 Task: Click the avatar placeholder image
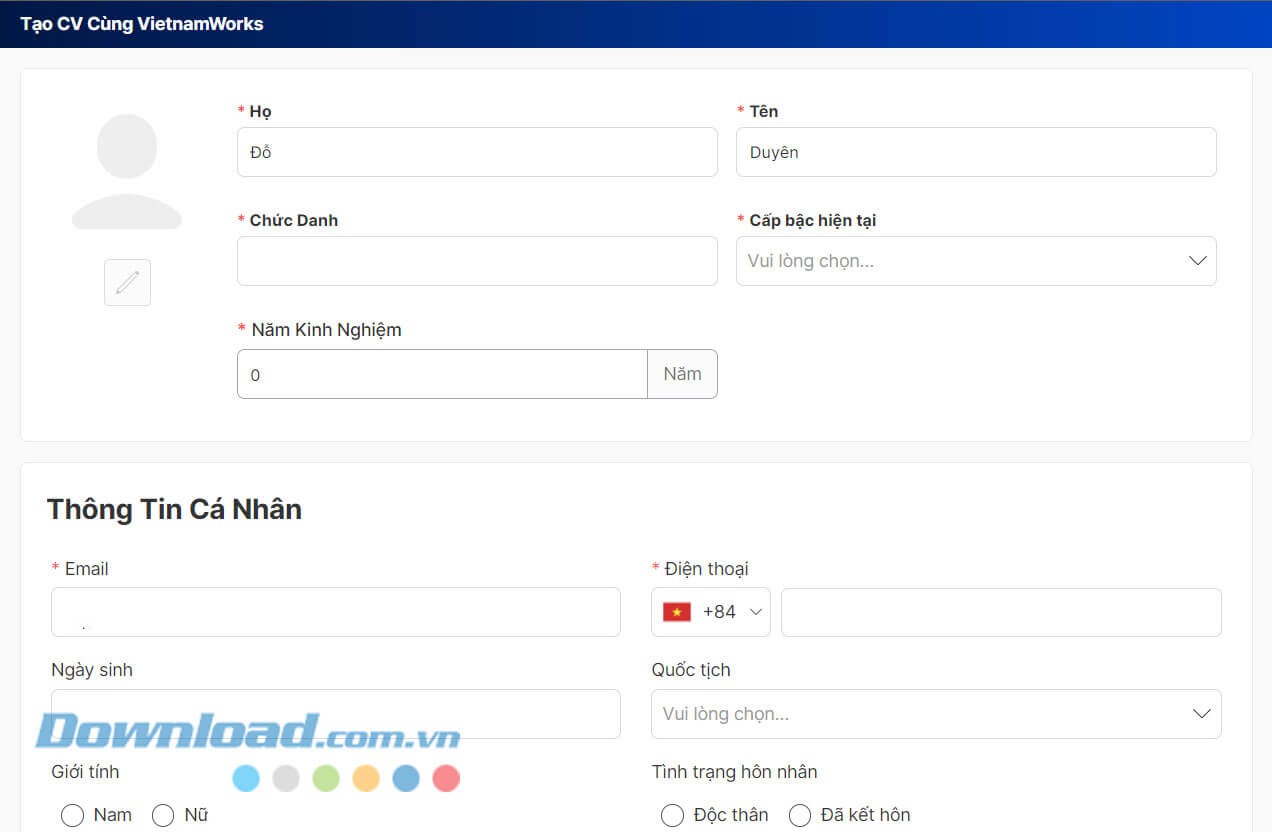pyautogui.click(x=126, y=168)
